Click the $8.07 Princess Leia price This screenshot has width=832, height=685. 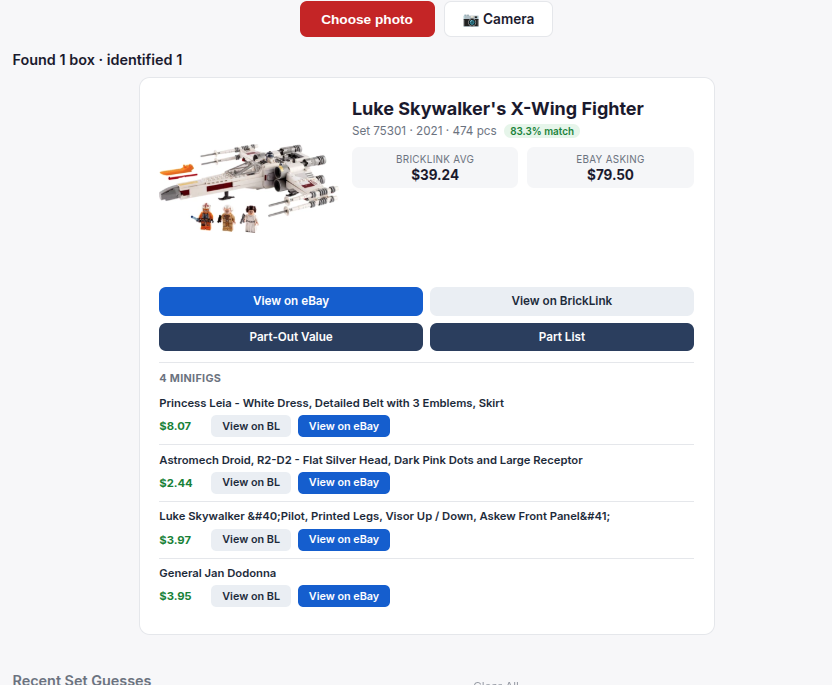(x=175, y=426)
